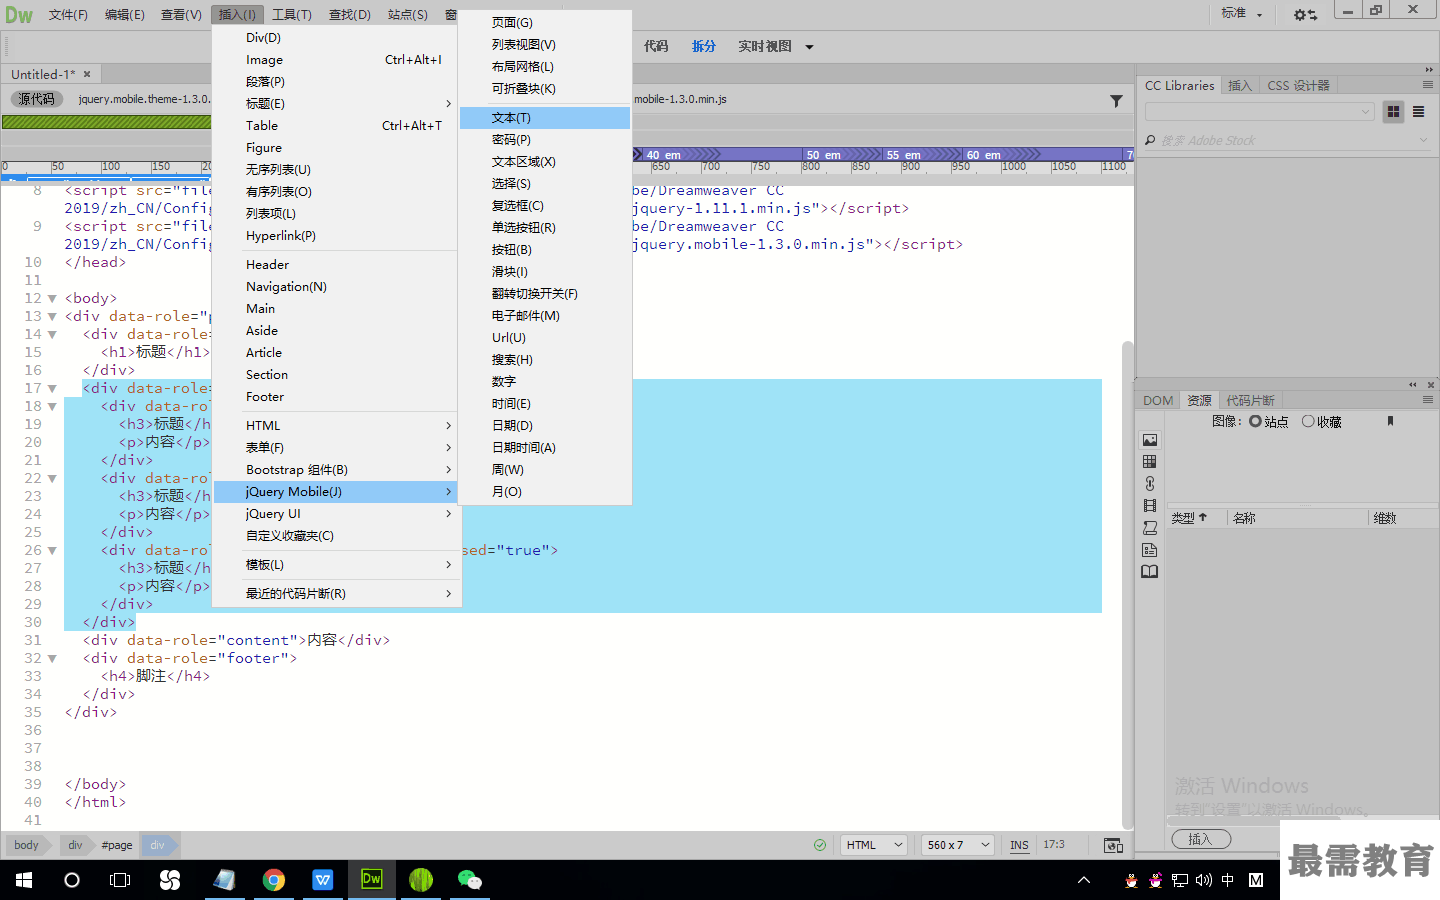Open the 标准 workspace dropdown

1241,14
